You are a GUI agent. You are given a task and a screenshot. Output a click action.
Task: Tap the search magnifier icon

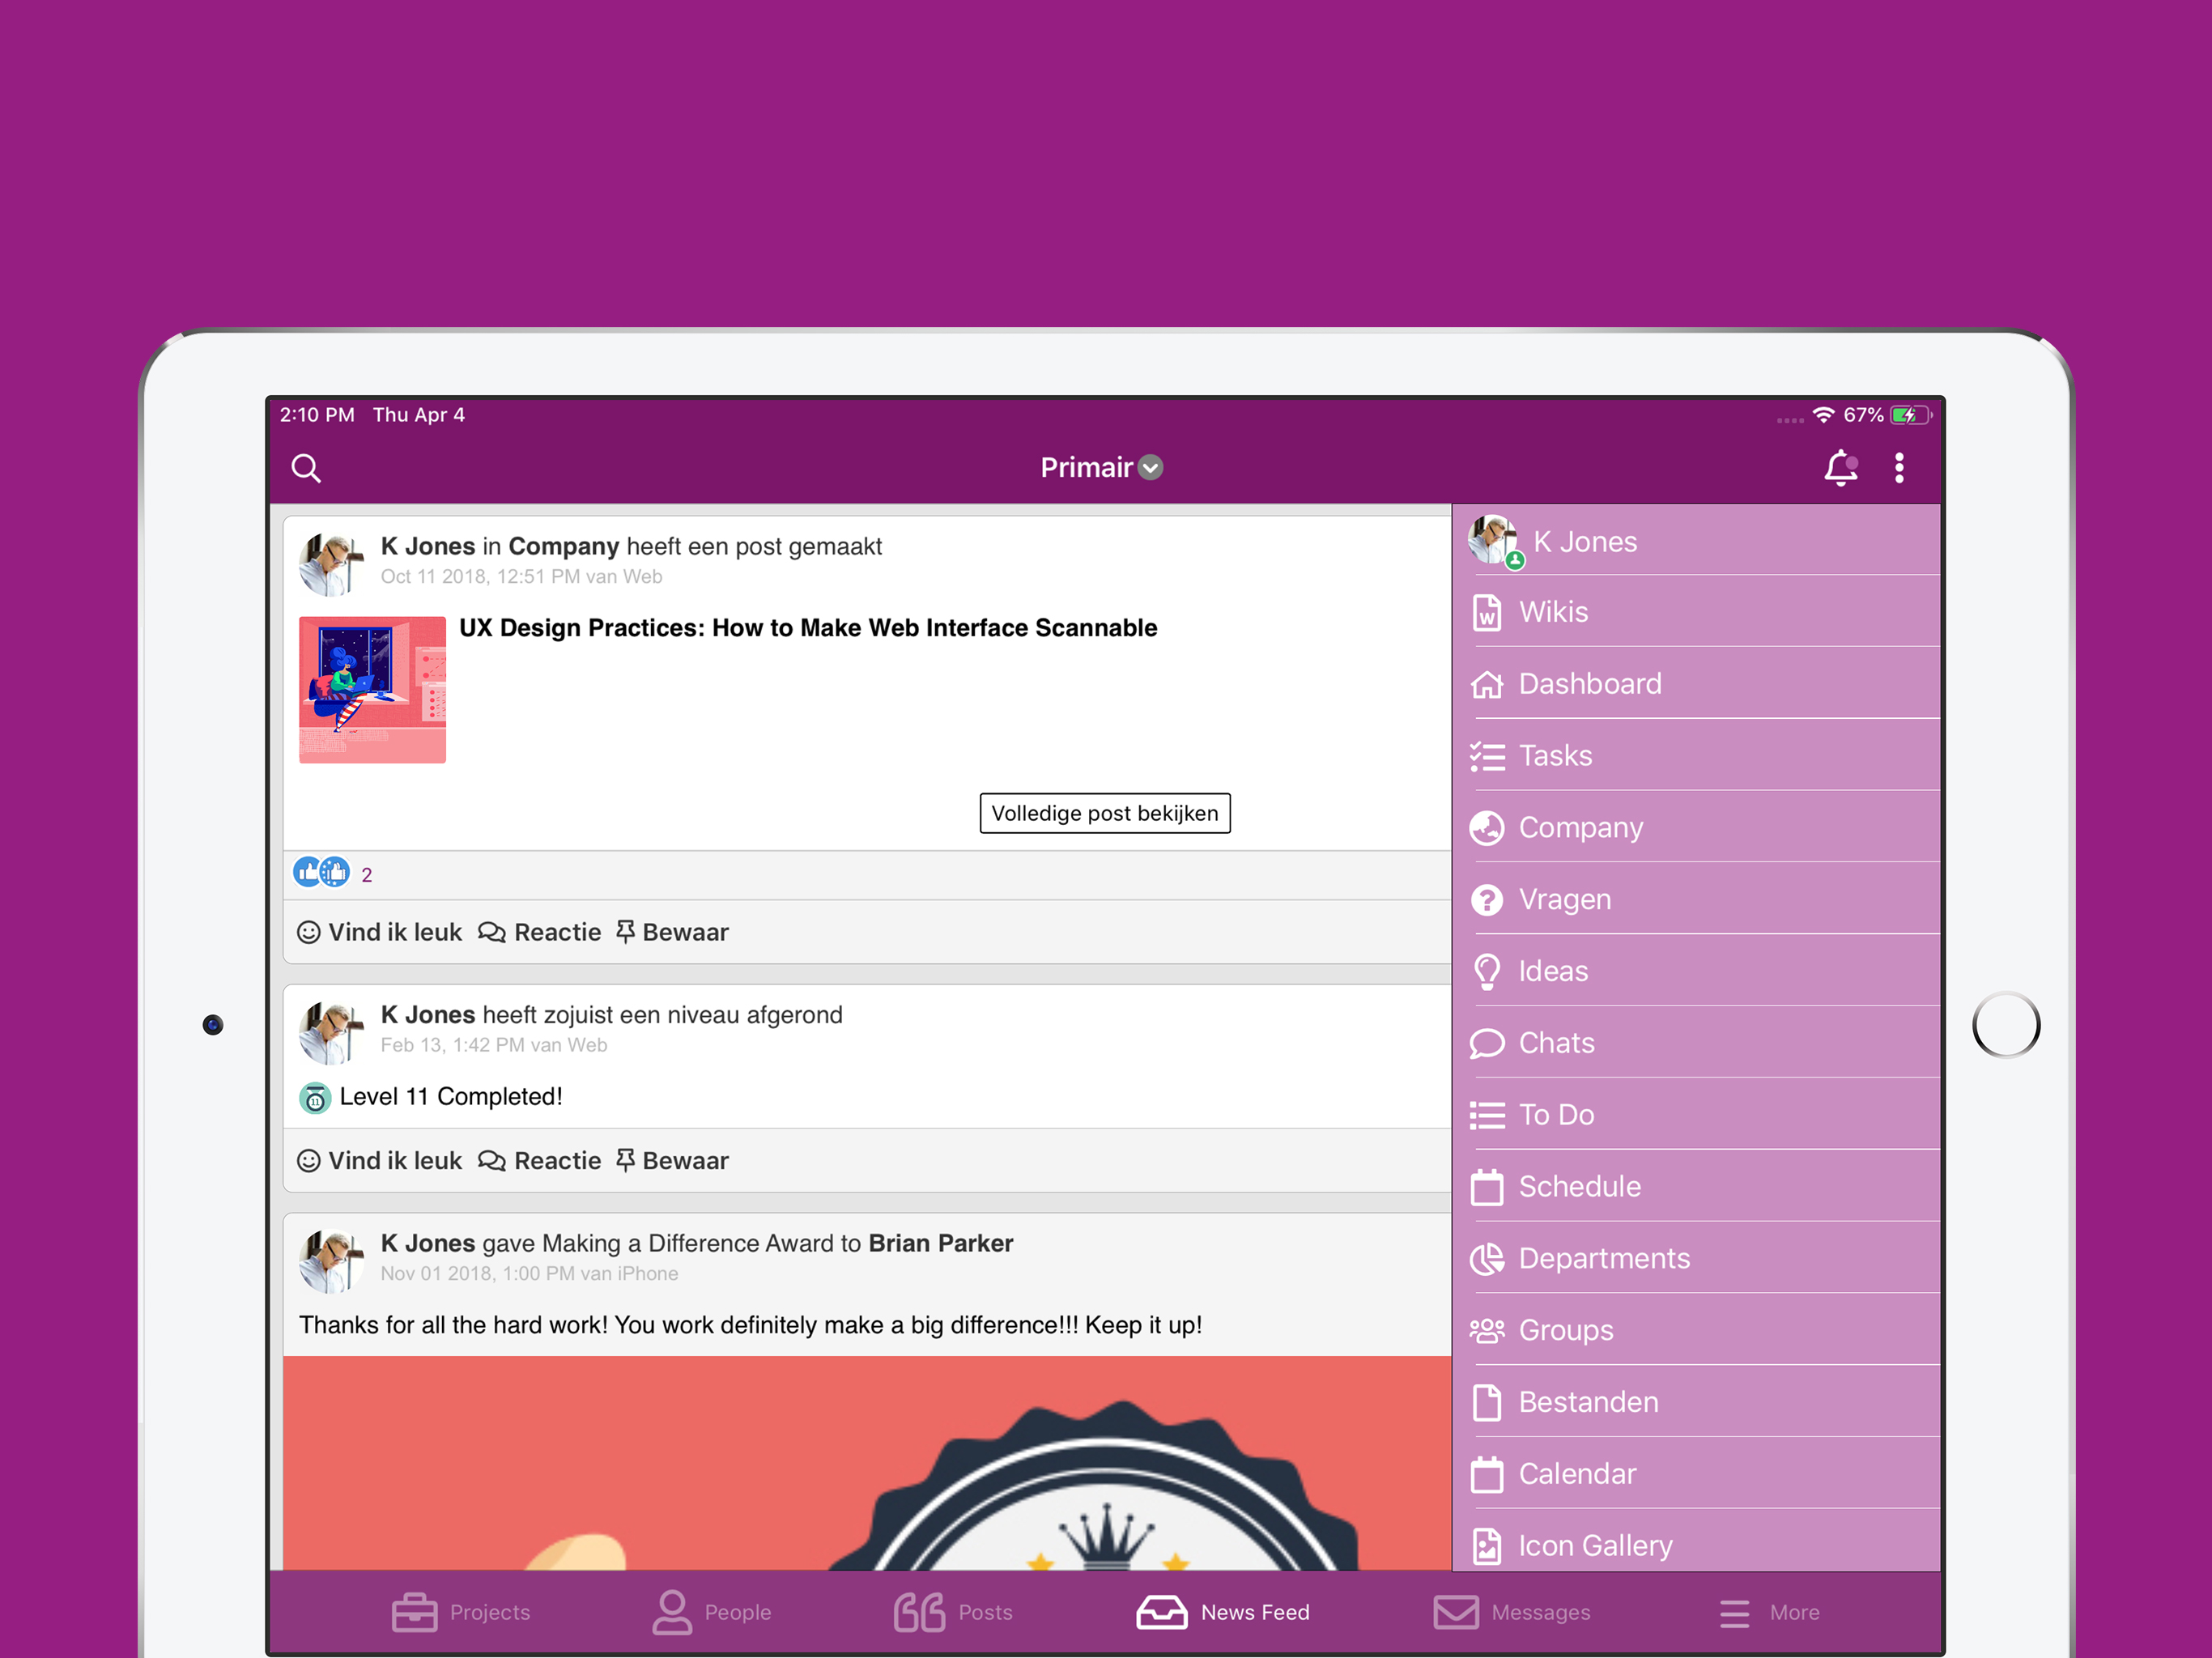pyautogui.click(x=306, y=468)
